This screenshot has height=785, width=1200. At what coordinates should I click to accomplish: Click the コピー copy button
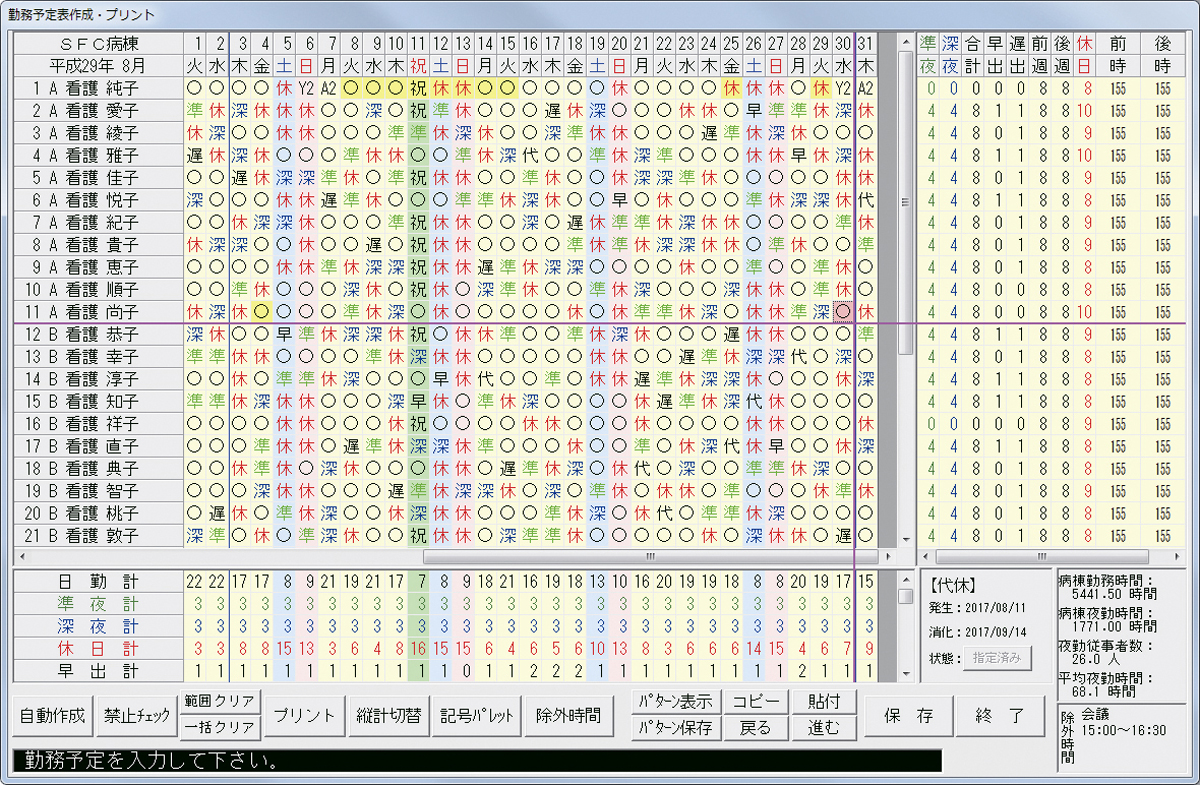coord(755,701)
